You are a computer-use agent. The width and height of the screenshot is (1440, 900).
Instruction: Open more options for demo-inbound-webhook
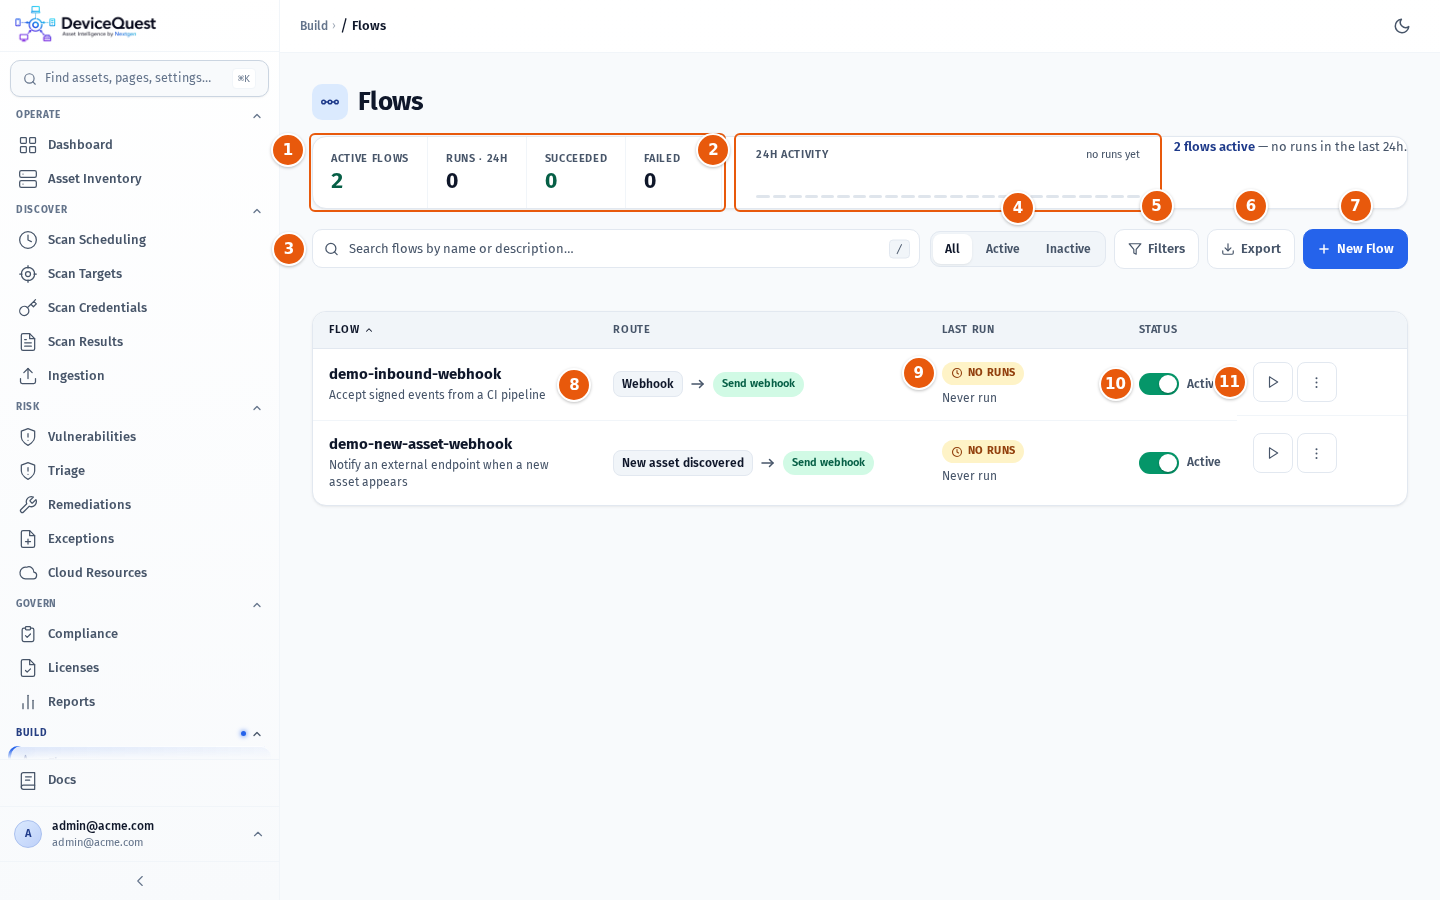pyautogui.click(x=1317, y=382)
